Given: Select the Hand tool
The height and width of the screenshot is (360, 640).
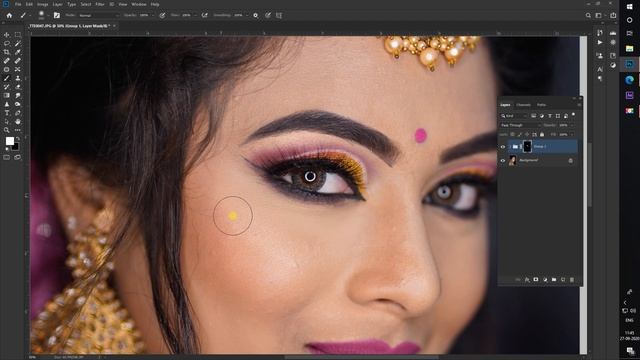Looking at the screenshot, I should (x=18, y=122).
